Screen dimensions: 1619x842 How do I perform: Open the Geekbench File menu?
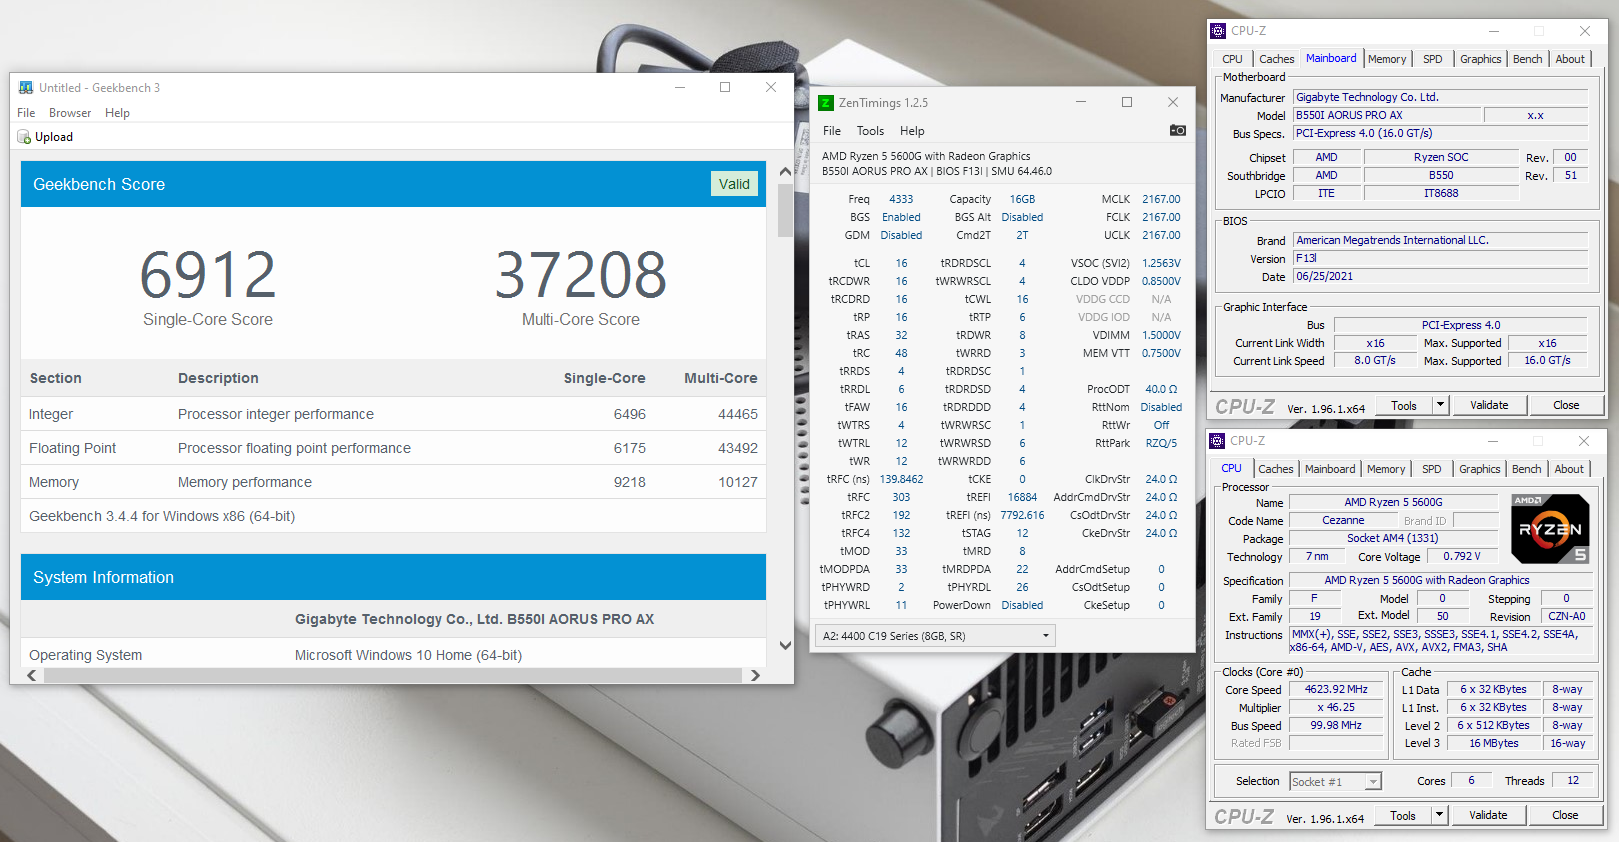point(26,113)
